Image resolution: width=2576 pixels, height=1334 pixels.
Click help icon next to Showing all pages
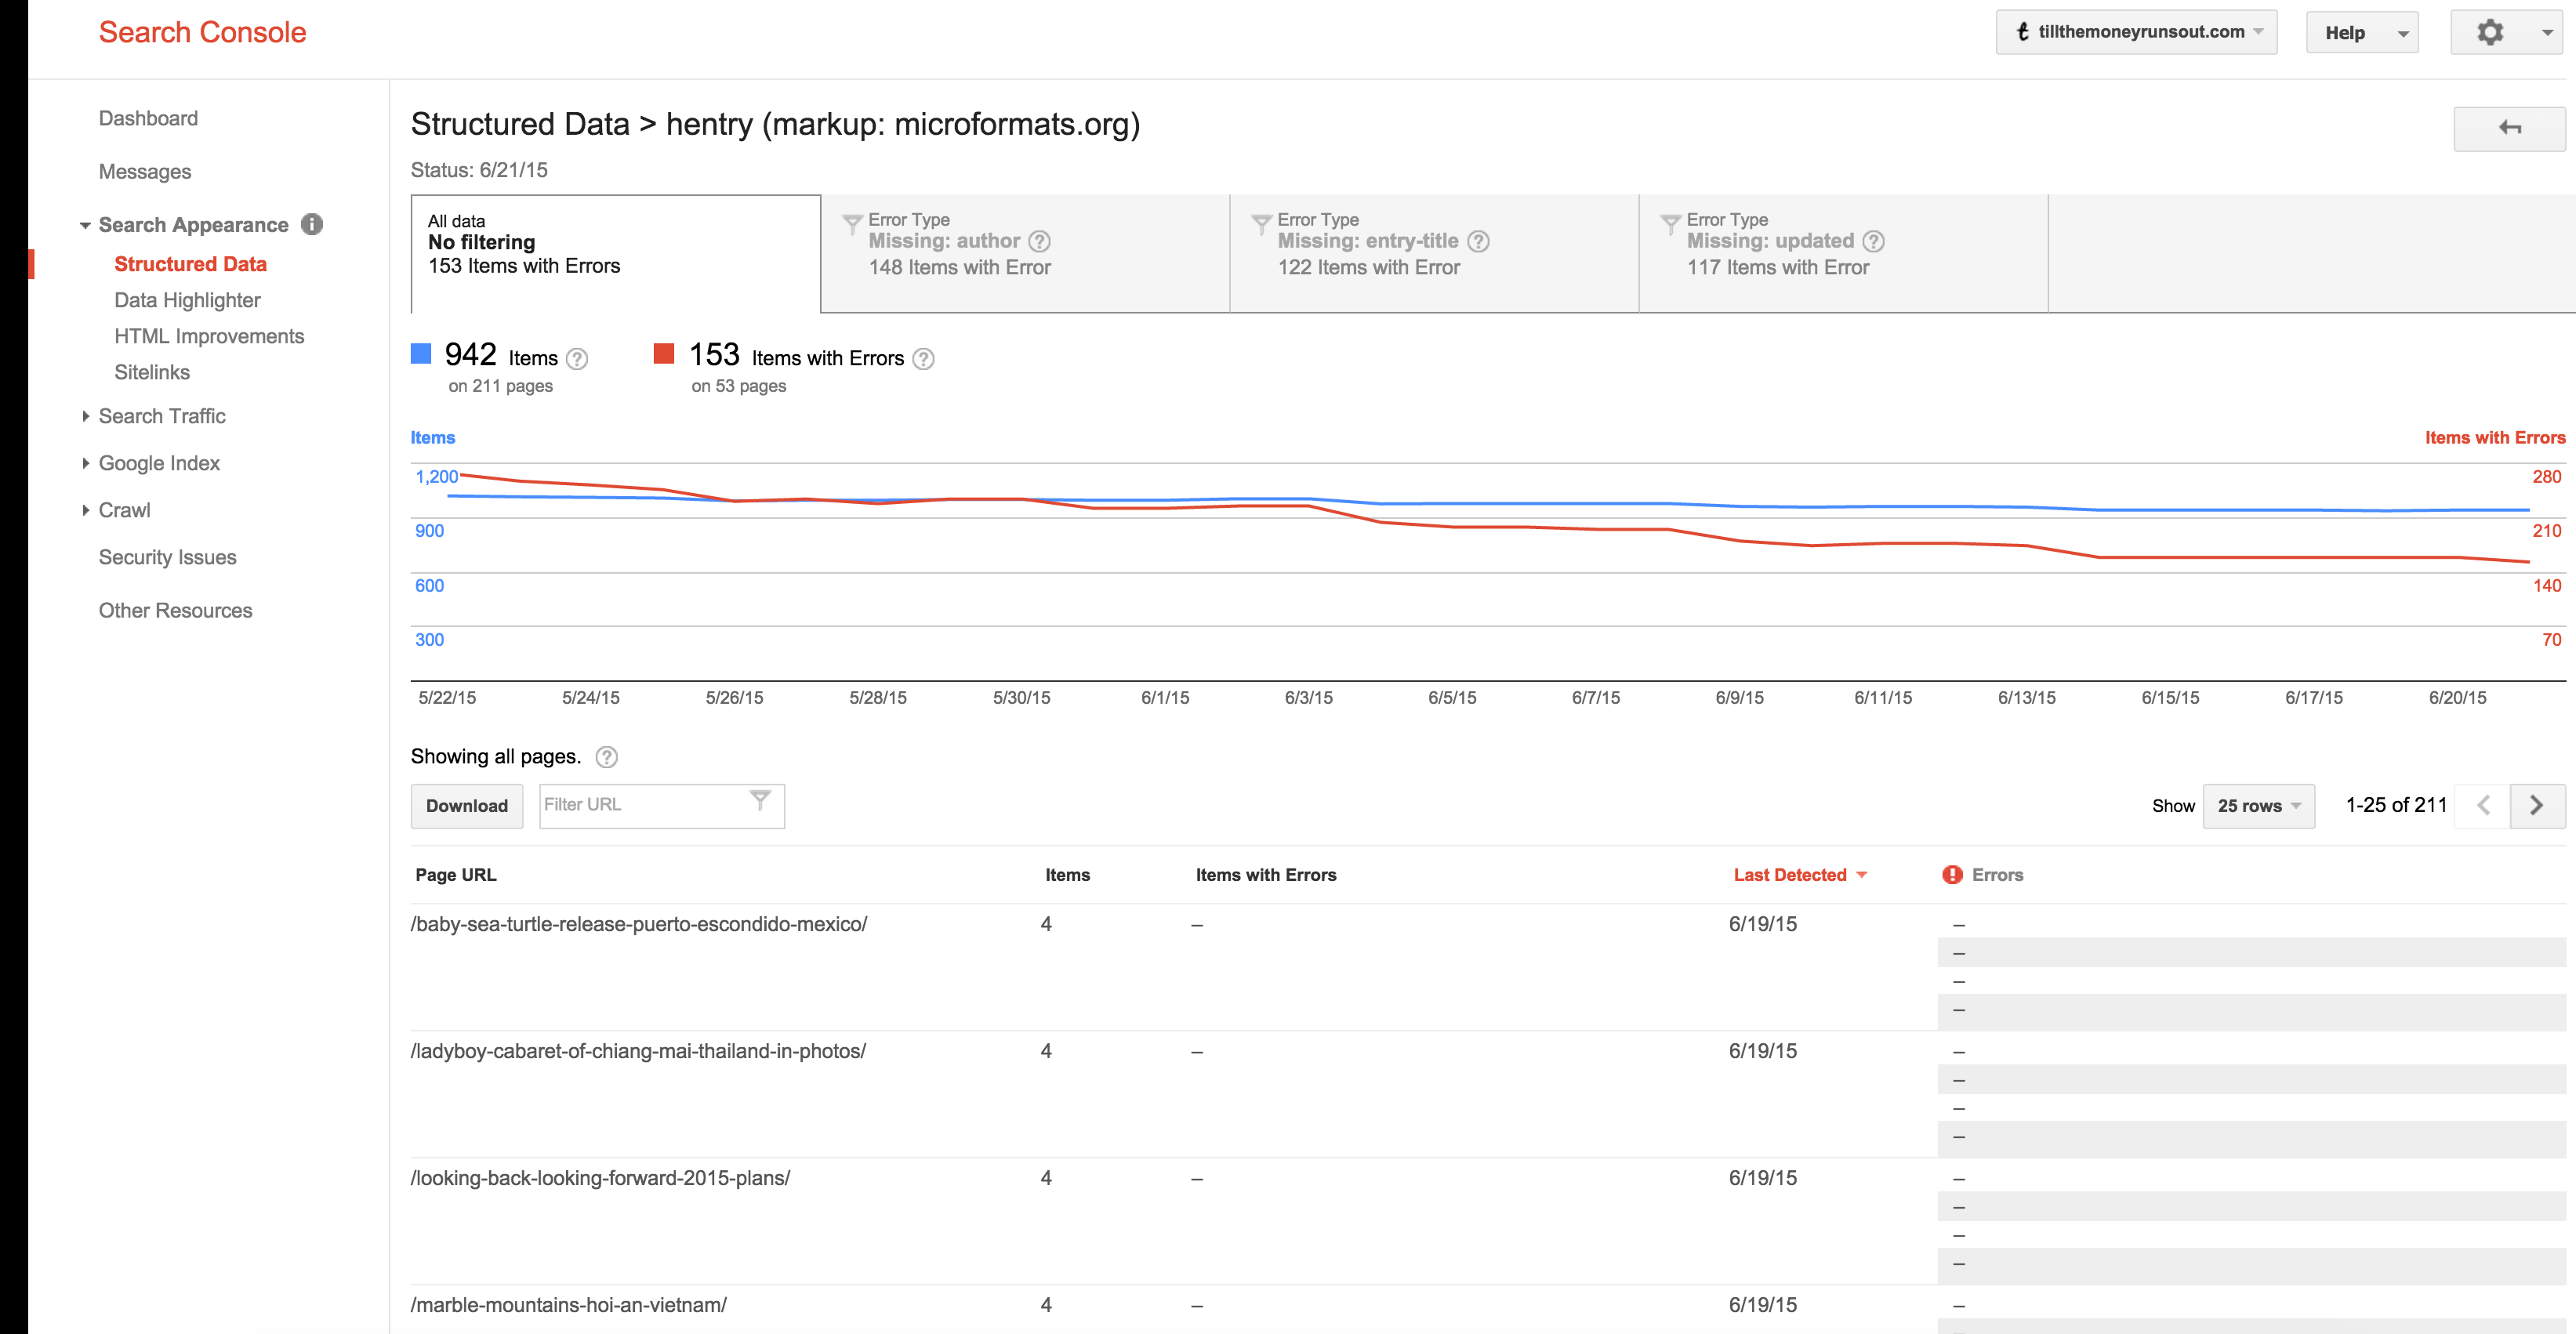click(607, 757)
